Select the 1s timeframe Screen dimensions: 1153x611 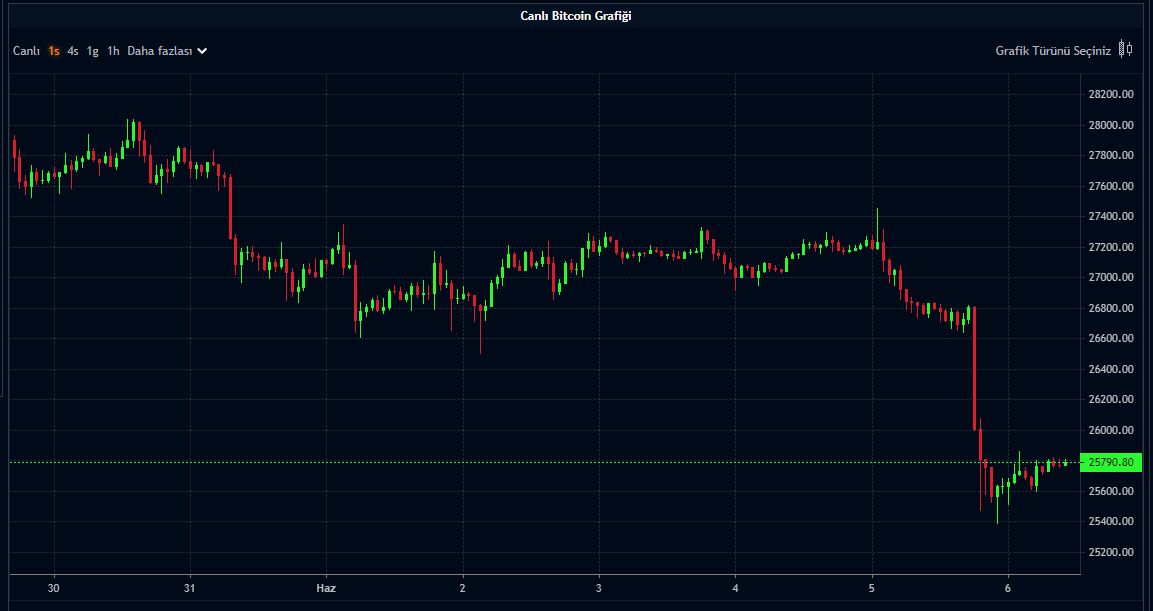pos(54,51)
